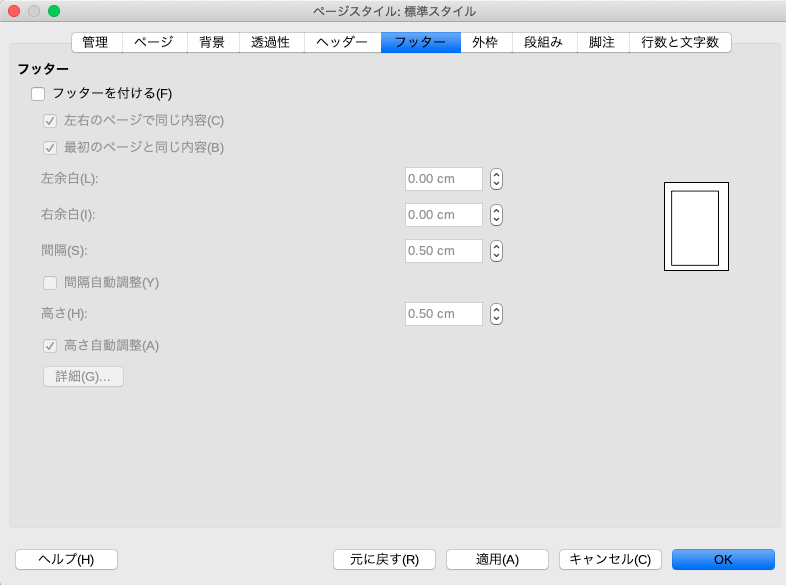Click the 間隔 spinner stepper

tap(496, 251)
